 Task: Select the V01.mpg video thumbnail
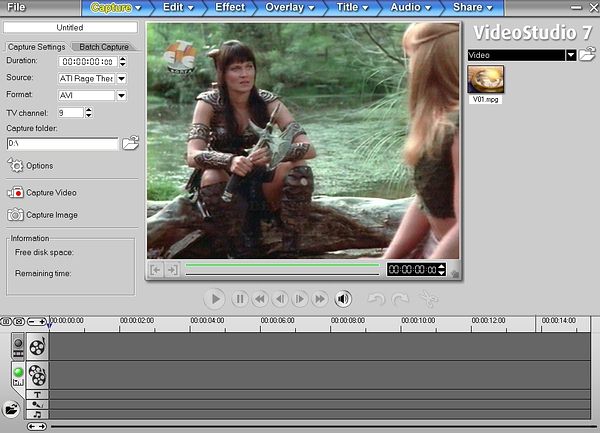(x=486, y=79)
